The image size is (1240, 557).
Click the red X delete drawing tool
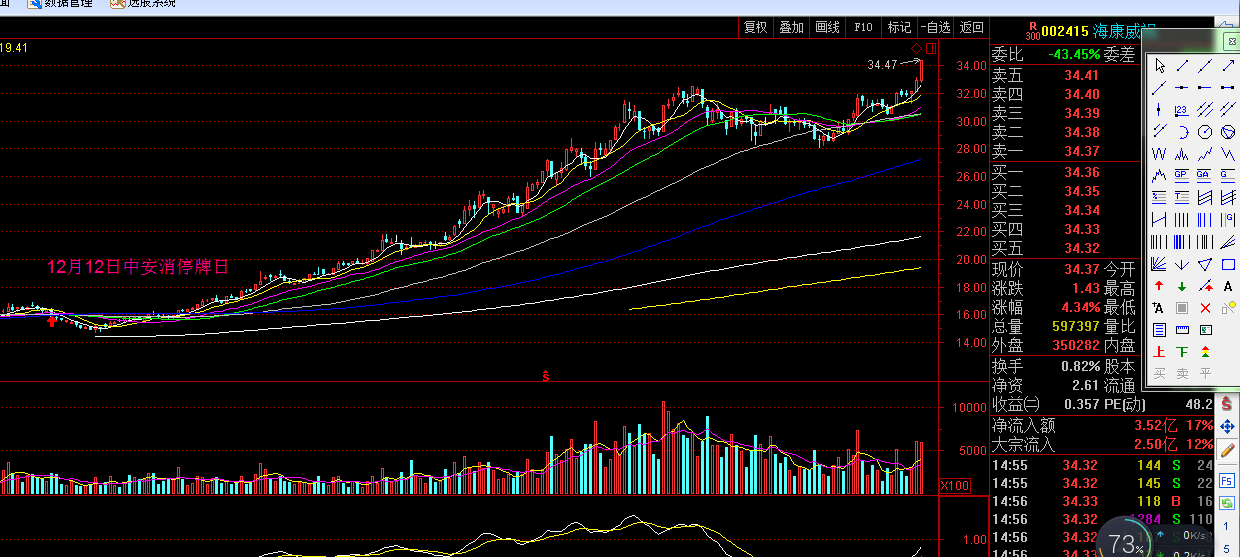coord(1205,307)
